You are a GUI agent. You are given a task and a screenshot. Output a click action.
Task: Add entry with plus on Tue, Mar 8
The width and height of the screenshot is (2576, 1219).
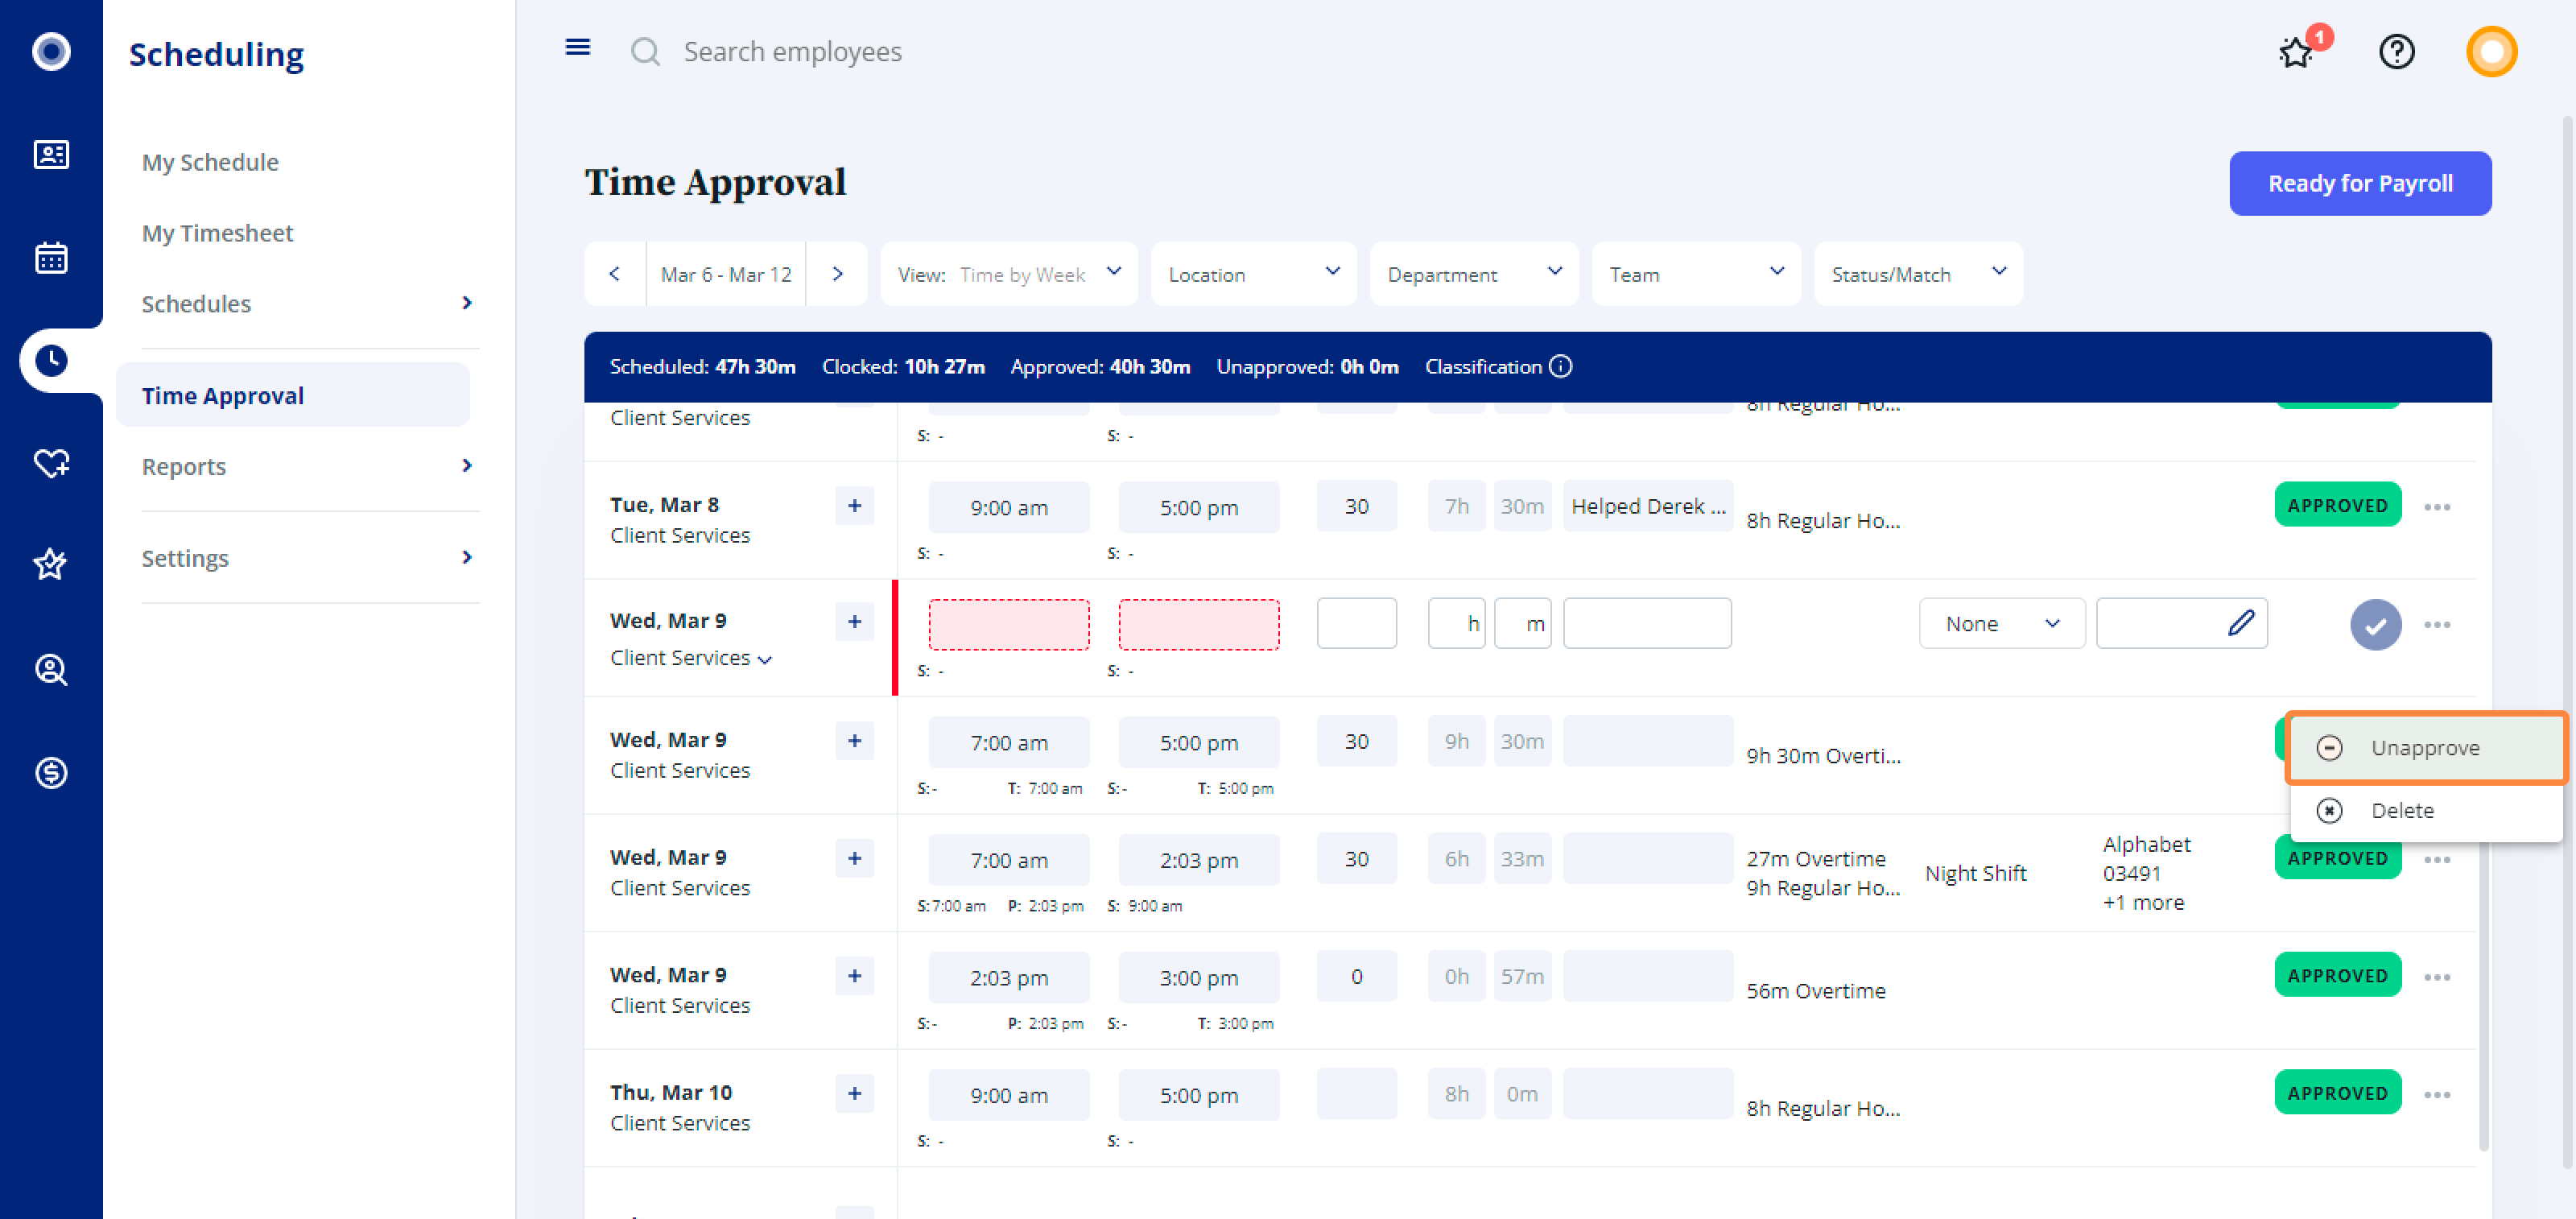click(854, 506)
